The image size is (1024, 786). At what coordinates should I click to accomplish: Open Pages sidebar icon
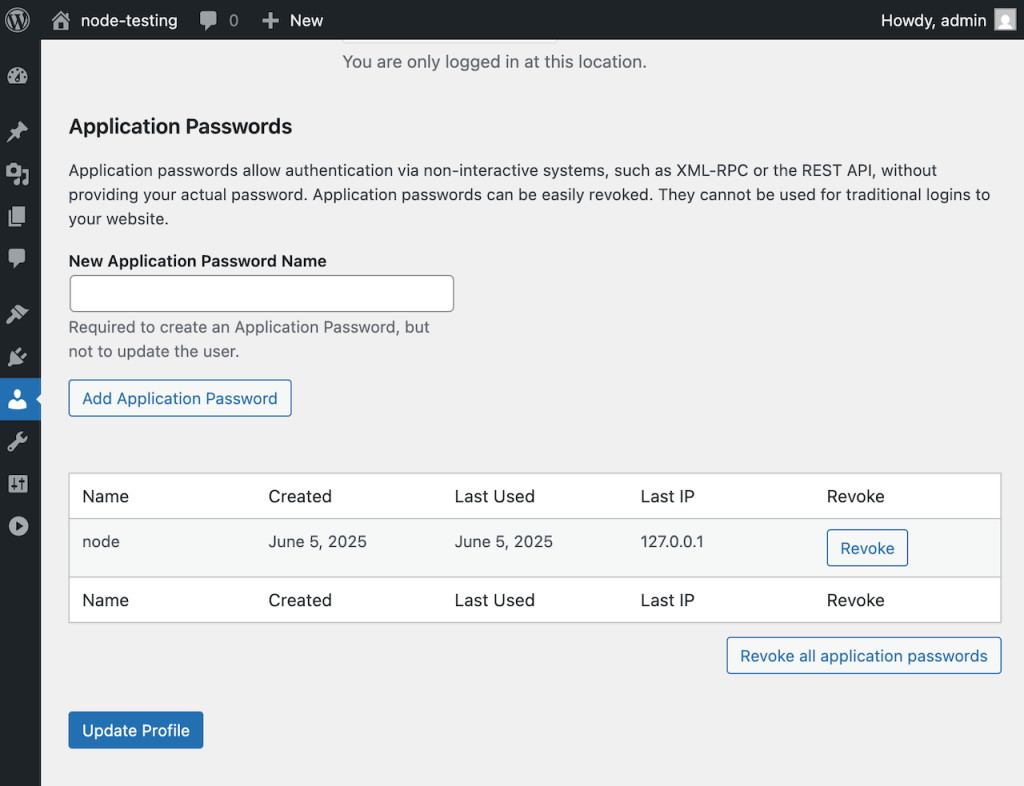click(x=18, y=216)
